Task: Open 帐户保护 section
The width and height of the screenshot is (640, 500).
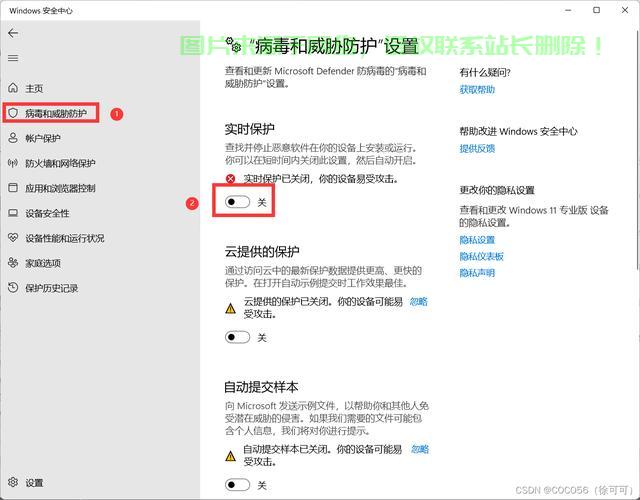Action: tap(43, 138)
